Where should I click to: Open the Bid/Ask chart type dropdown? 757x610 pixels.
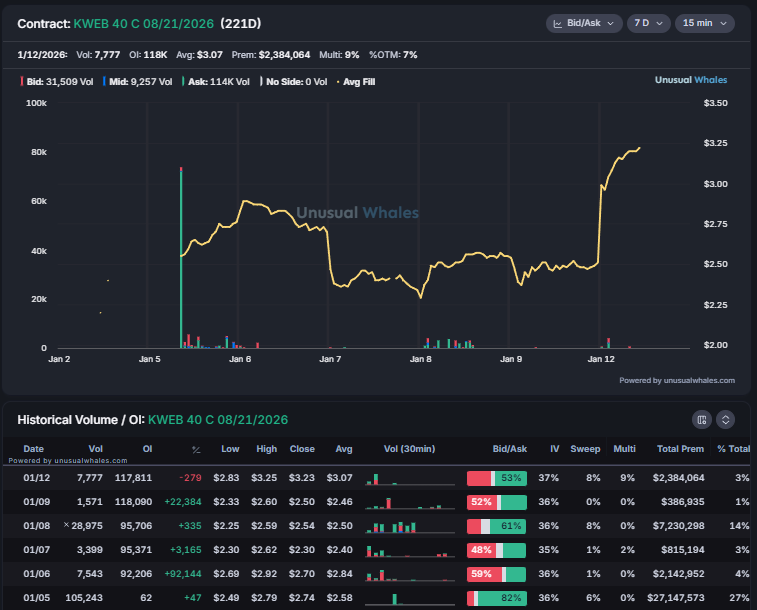click(584, 23)
